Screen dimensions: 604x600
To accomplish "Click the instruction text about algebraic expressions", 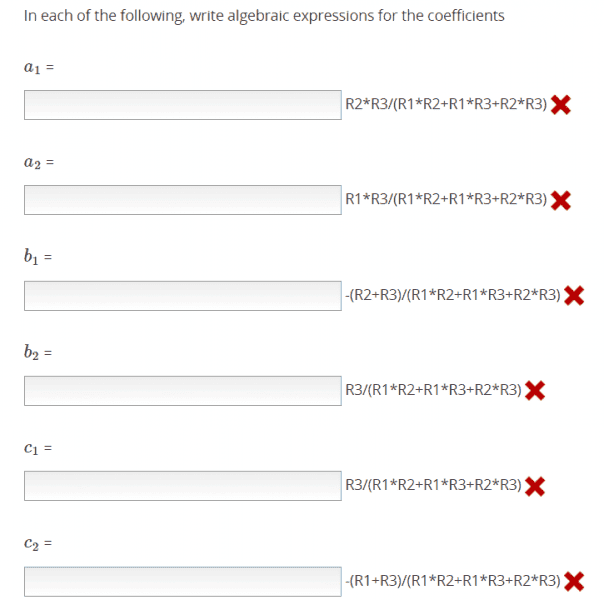I will point(264,16).
